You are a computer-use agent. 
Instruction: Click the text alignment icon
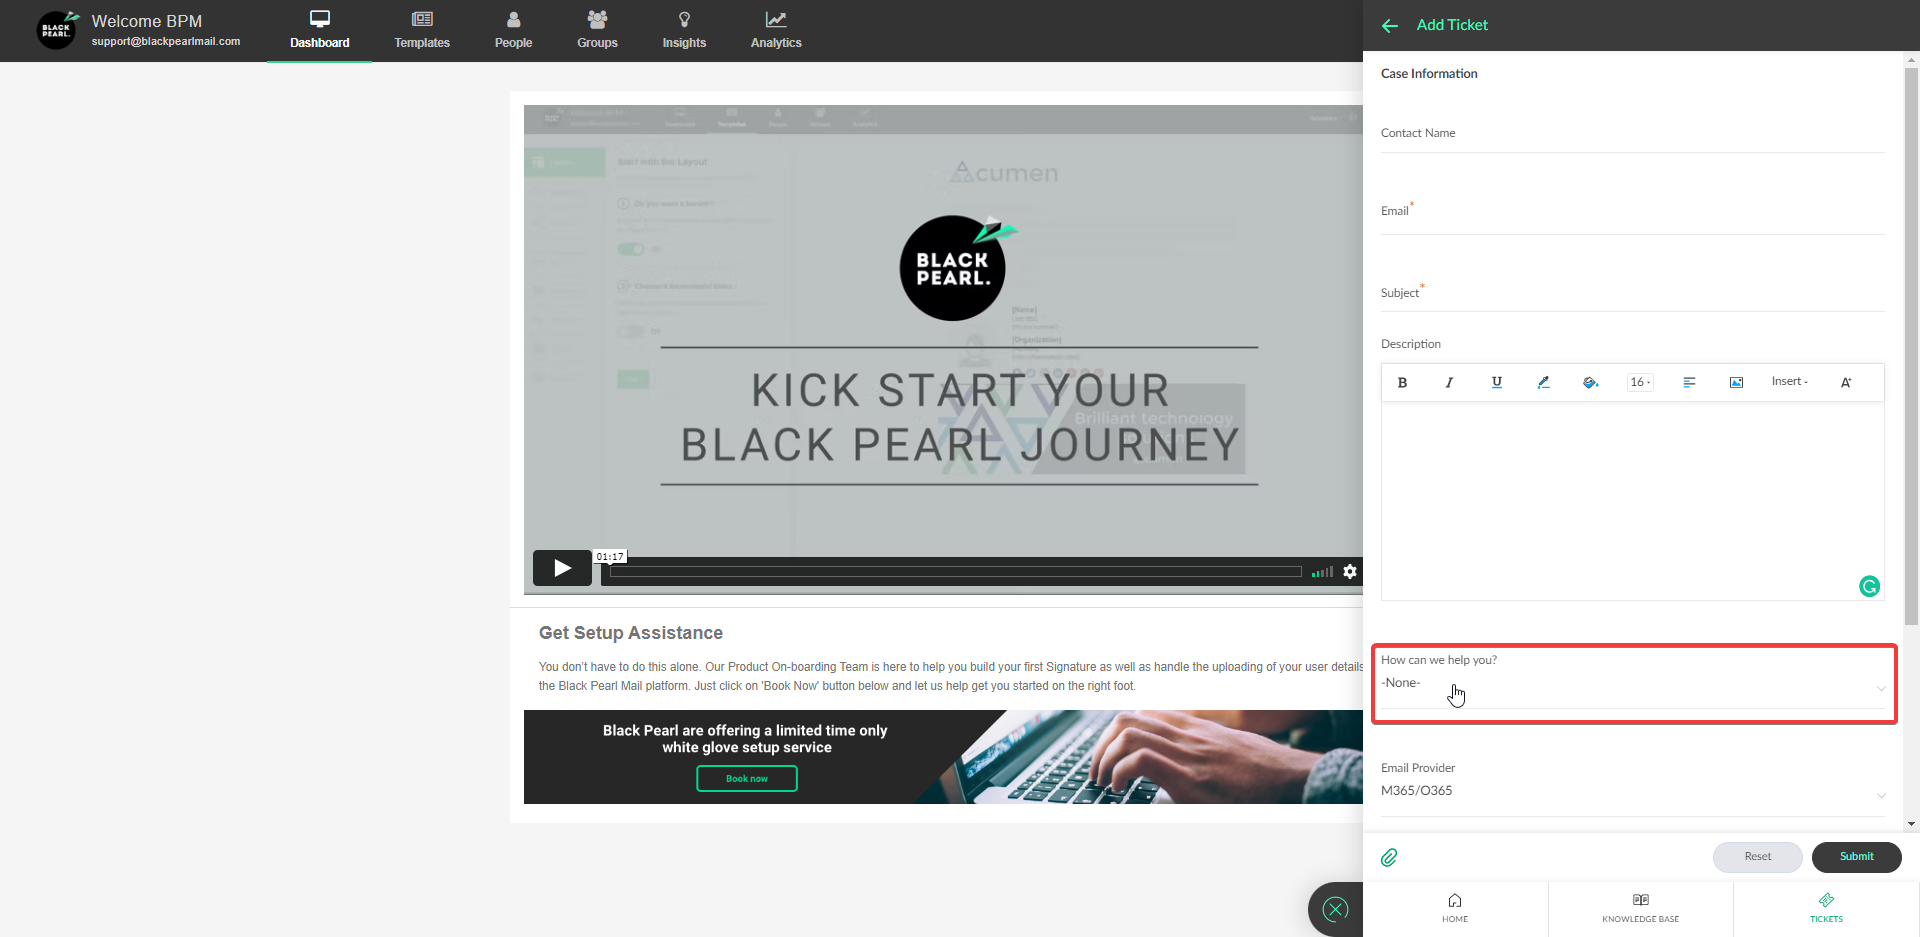click(1689, 382)
